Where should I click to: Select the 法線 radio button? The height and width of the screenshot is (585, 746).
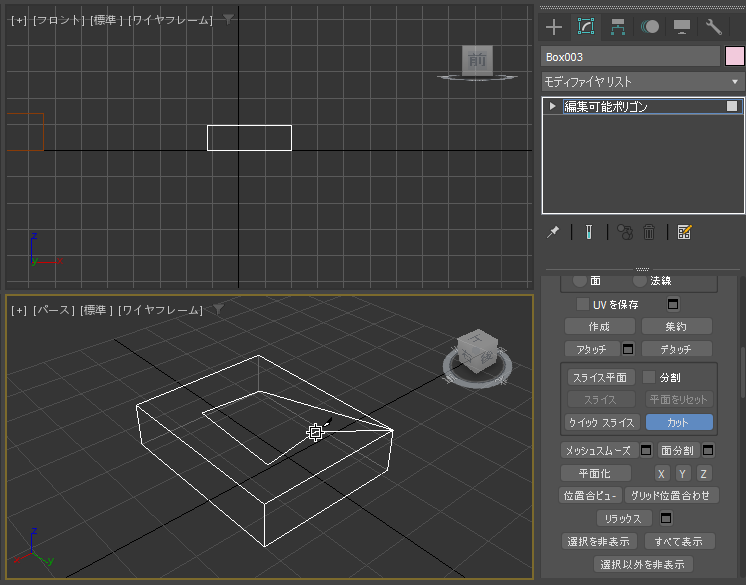[x=640, y=281]
